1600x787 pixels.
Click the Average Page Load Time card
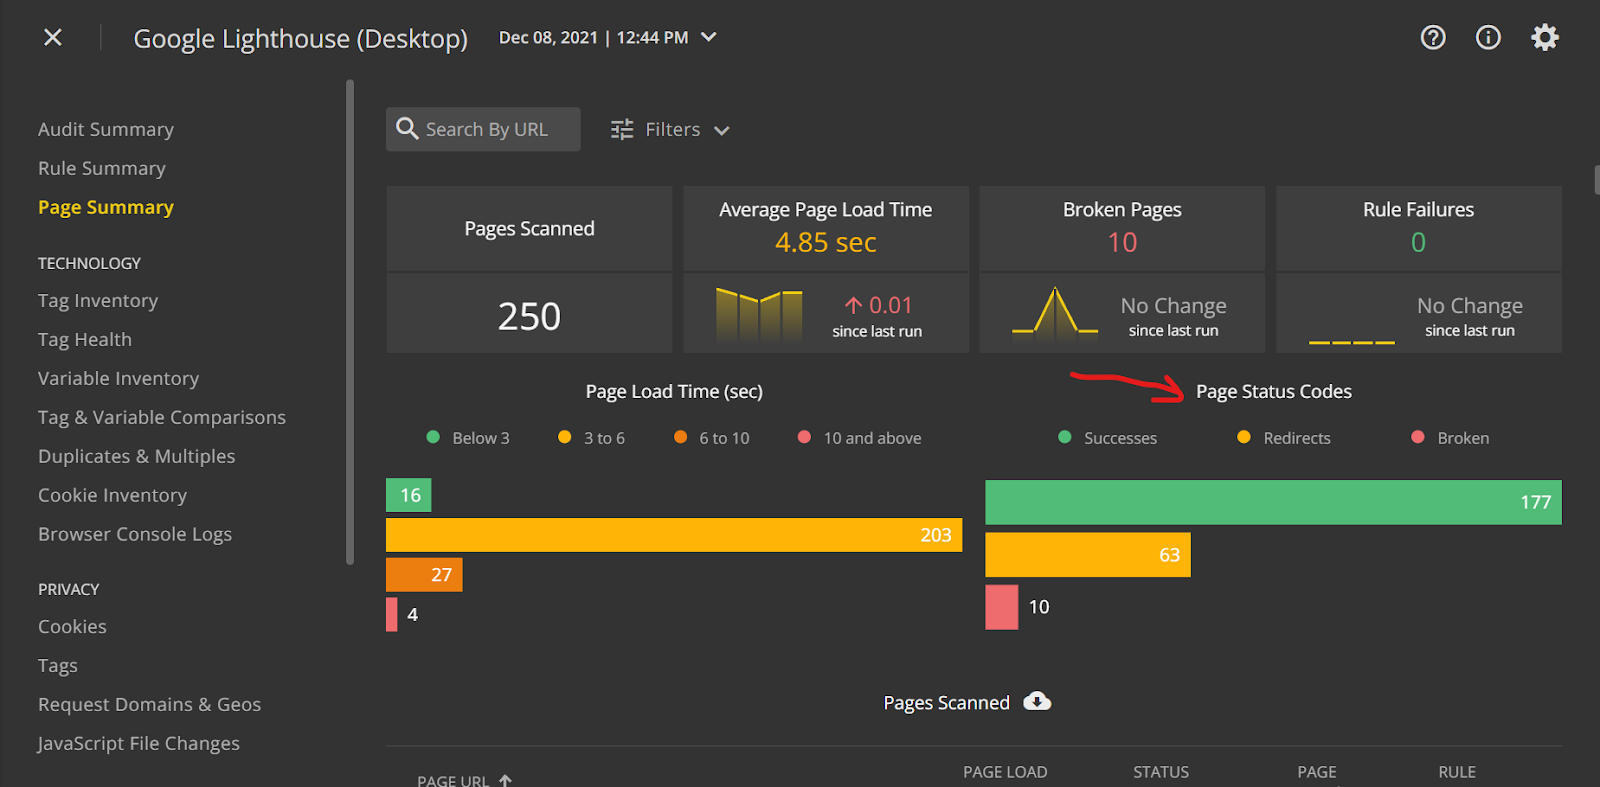[826, 269]
